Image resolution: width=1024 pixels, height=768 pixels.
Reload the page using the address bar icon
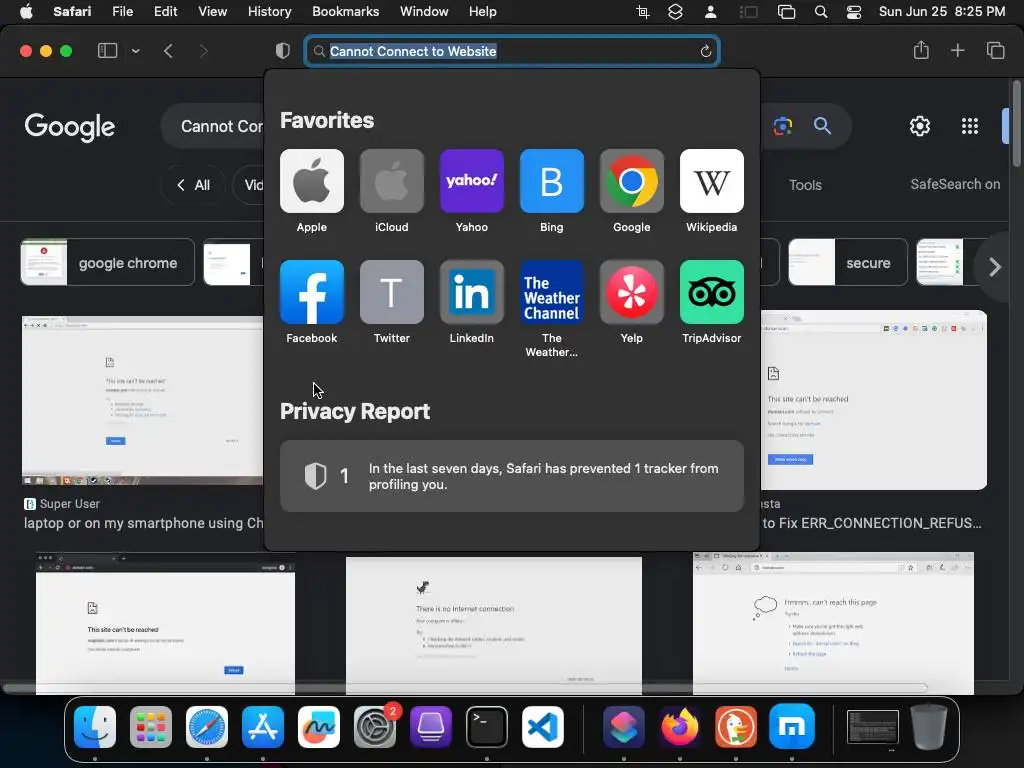pyautogui.click(x=705, y=51)
